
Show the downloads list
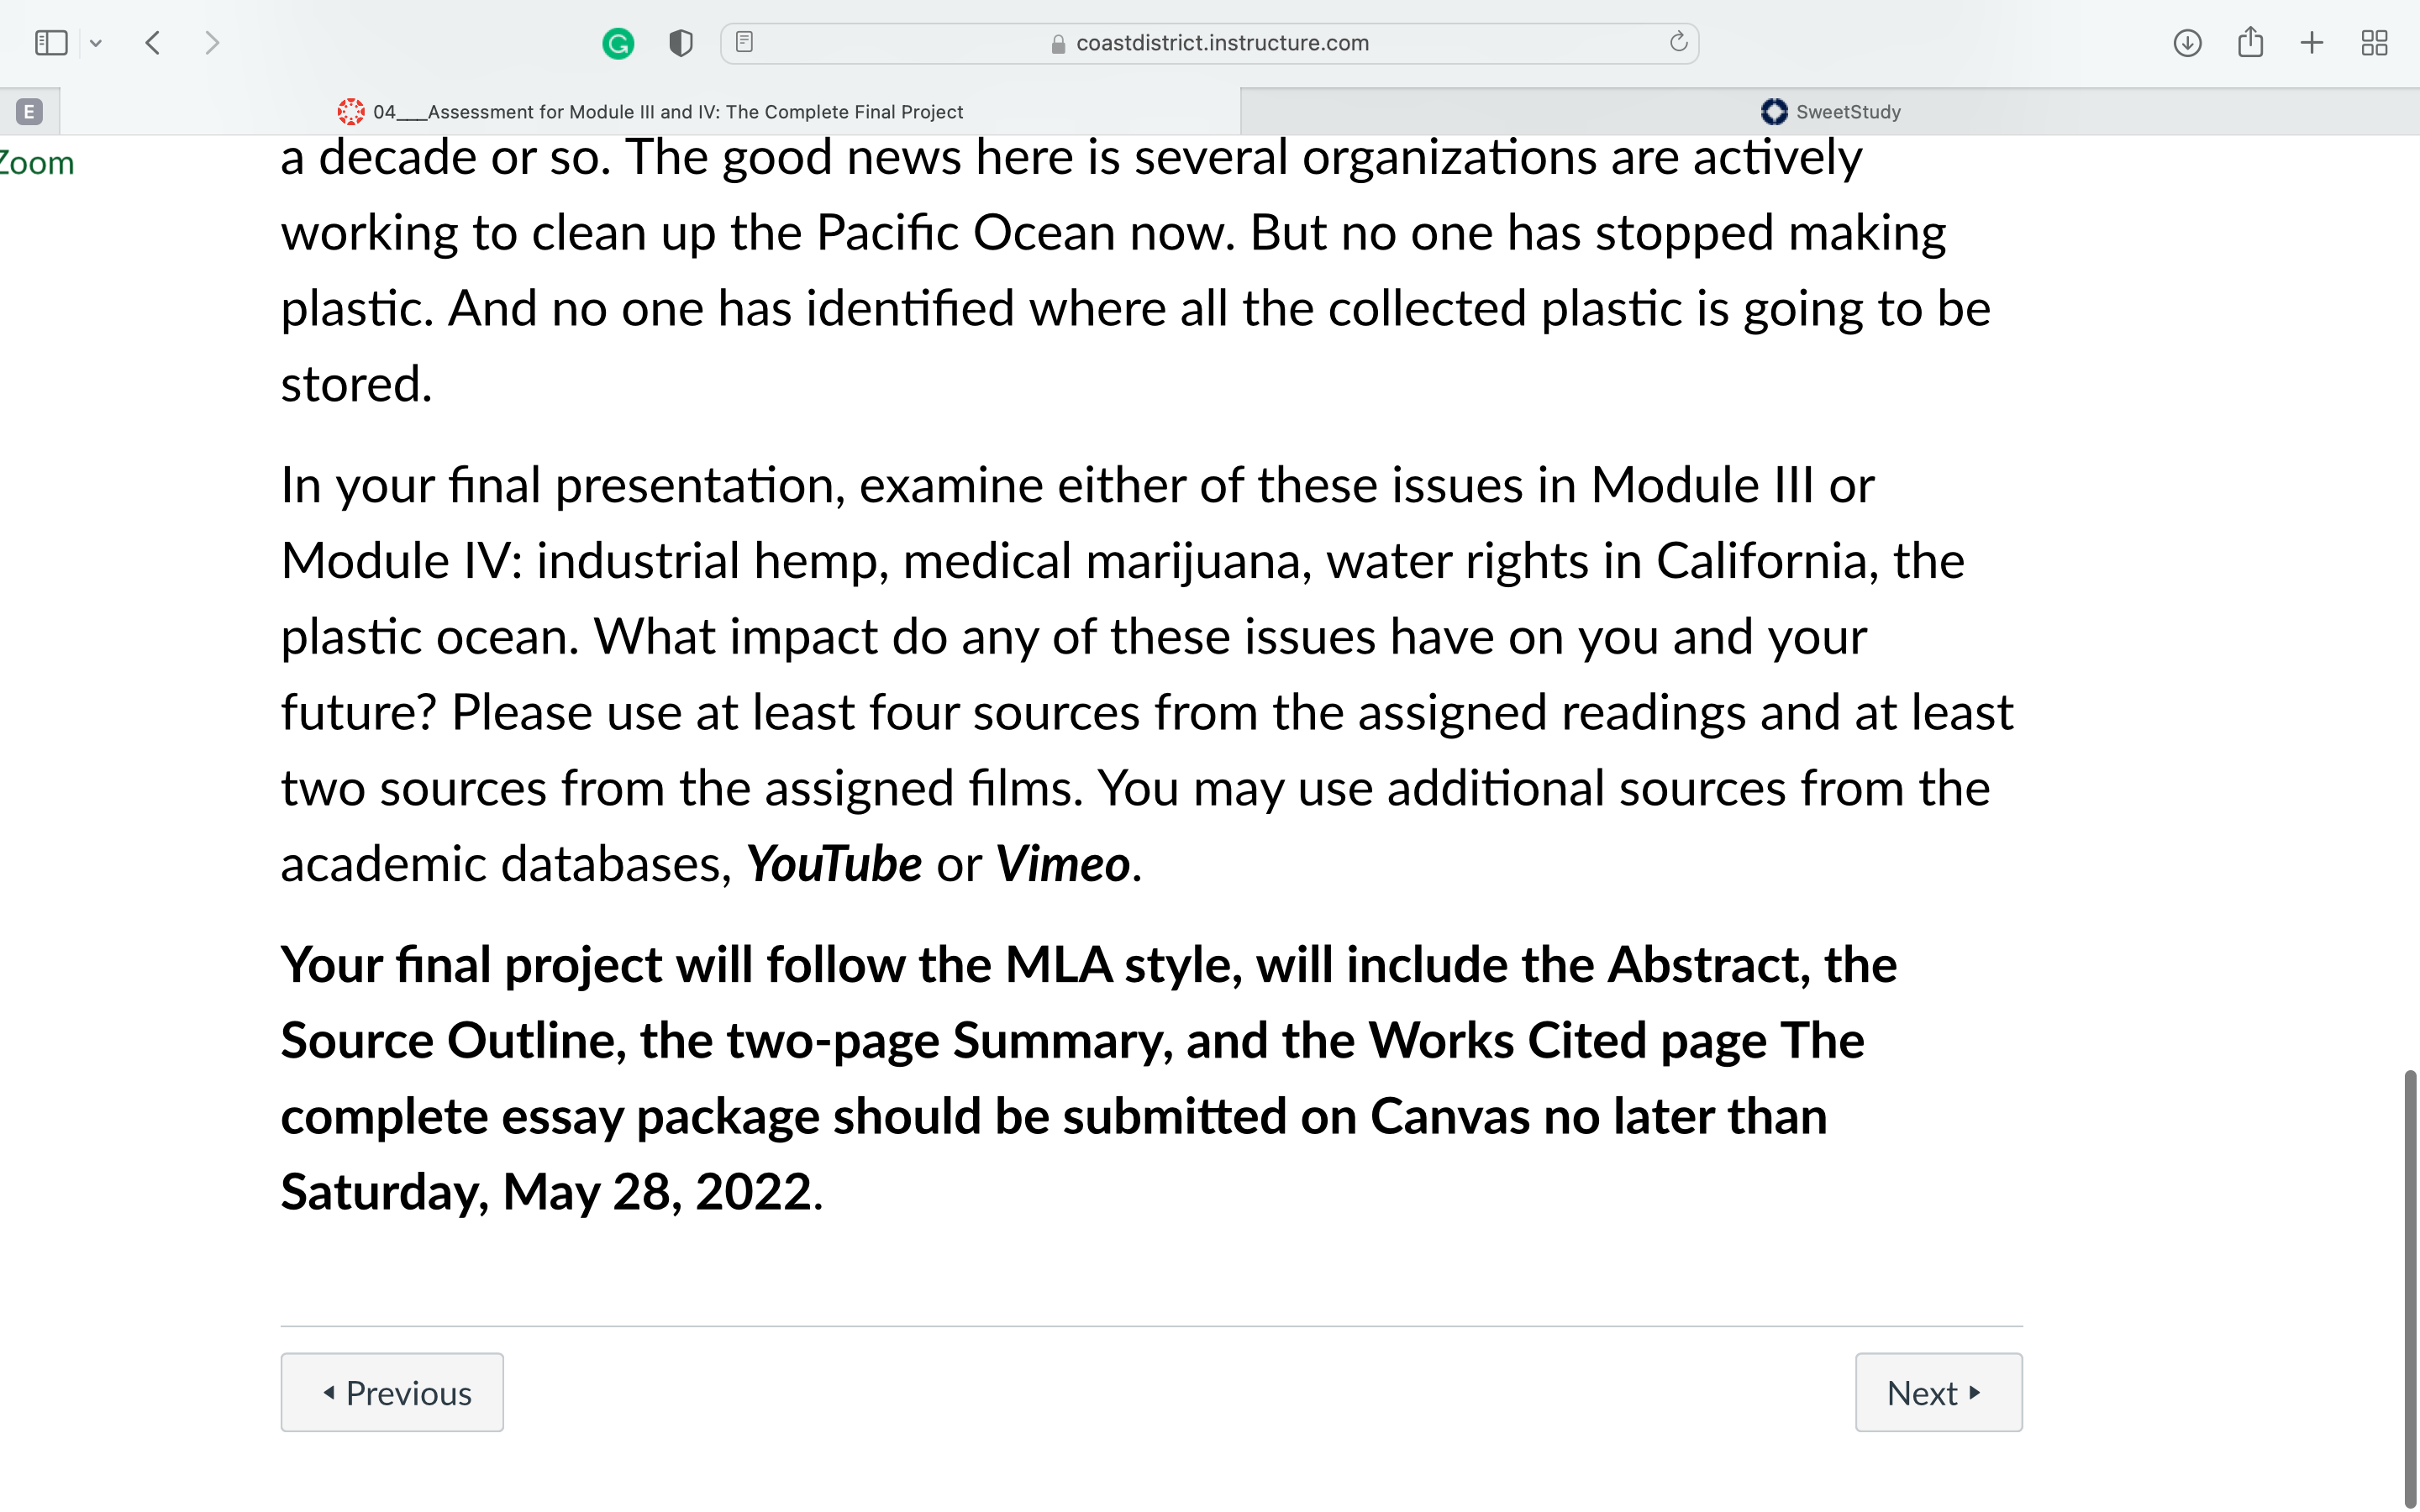click(2187, 43)
